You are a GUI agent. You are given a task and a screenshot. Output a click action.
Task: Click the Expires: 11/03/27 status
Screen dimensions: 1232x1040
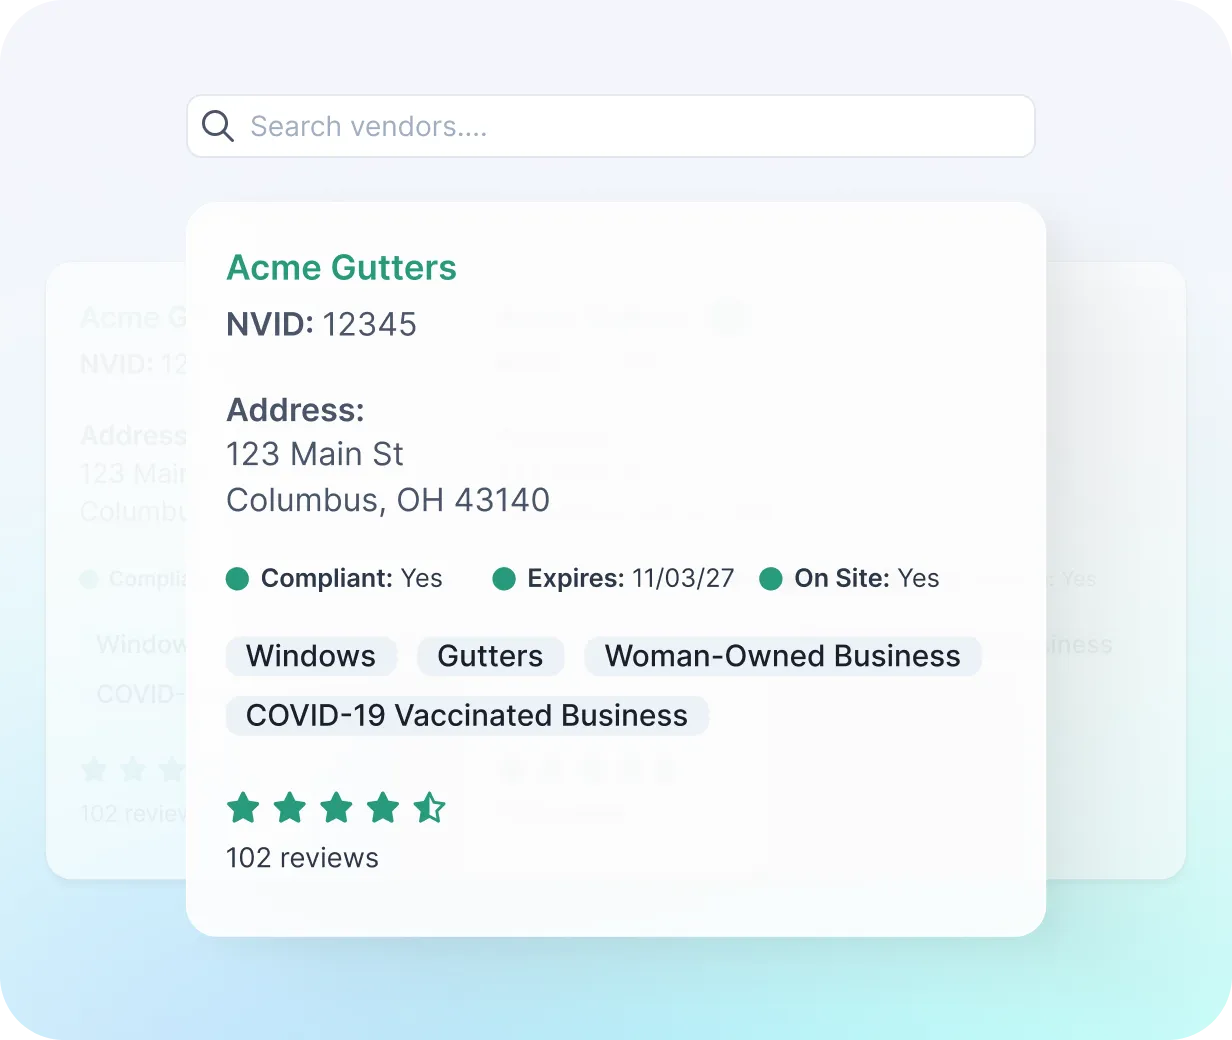coord(630,578)
